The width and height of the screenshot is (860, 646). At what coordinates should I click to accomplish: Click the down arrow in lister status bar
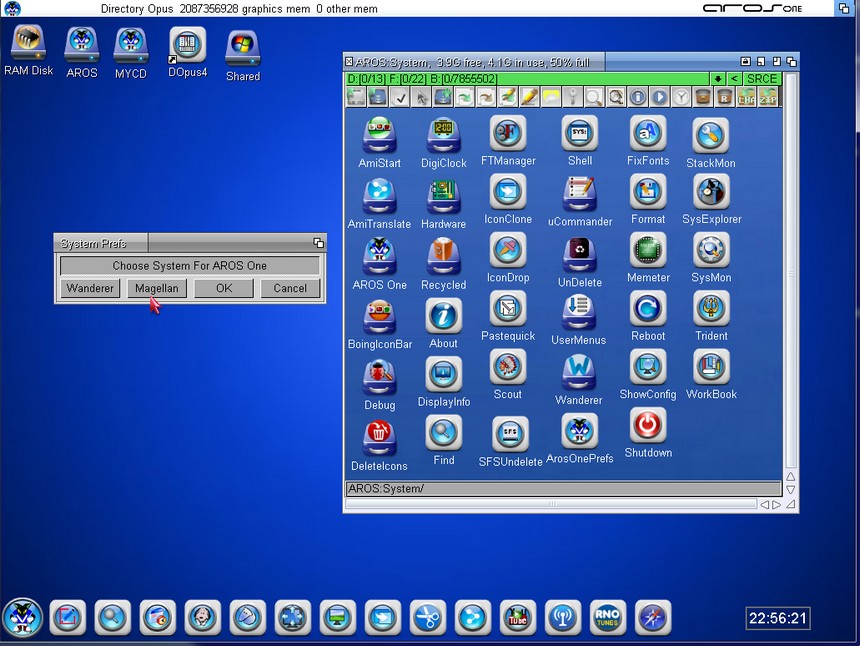(x=717, y=78)
